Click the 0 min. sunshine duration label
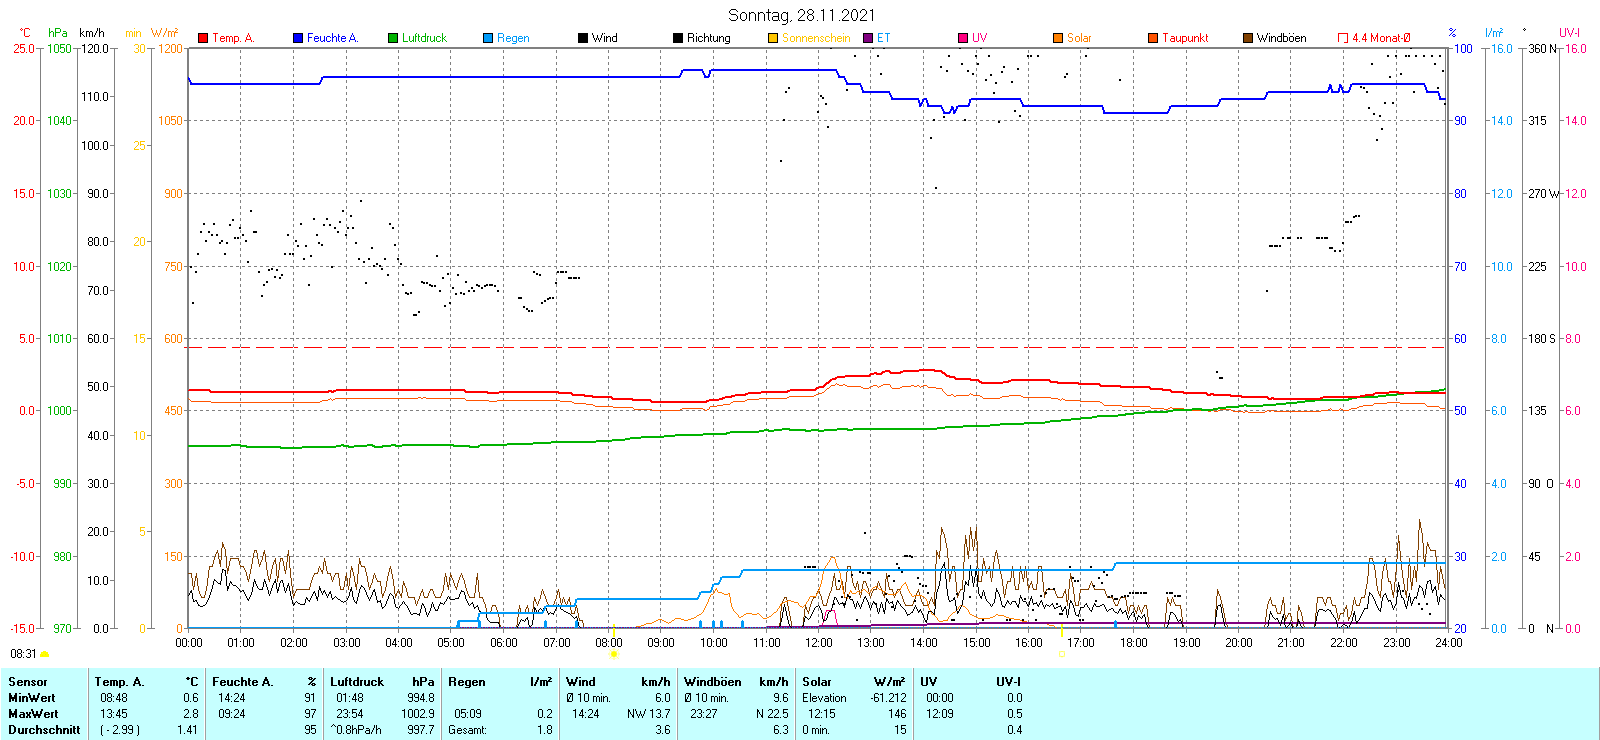1600x740 pixels. point(816,730)
